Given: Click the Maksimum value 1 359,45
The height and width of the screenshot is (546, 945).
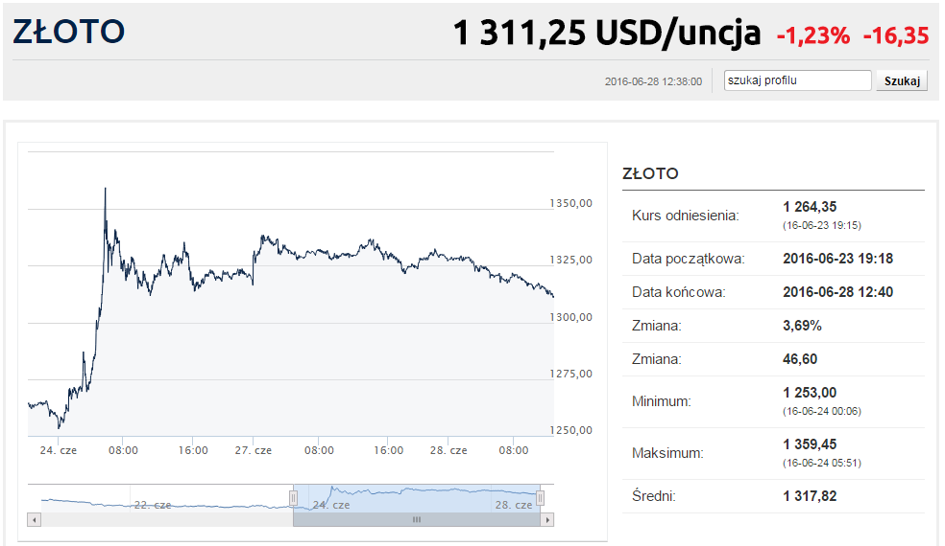Looking at the screenshot, I should 809,444.
